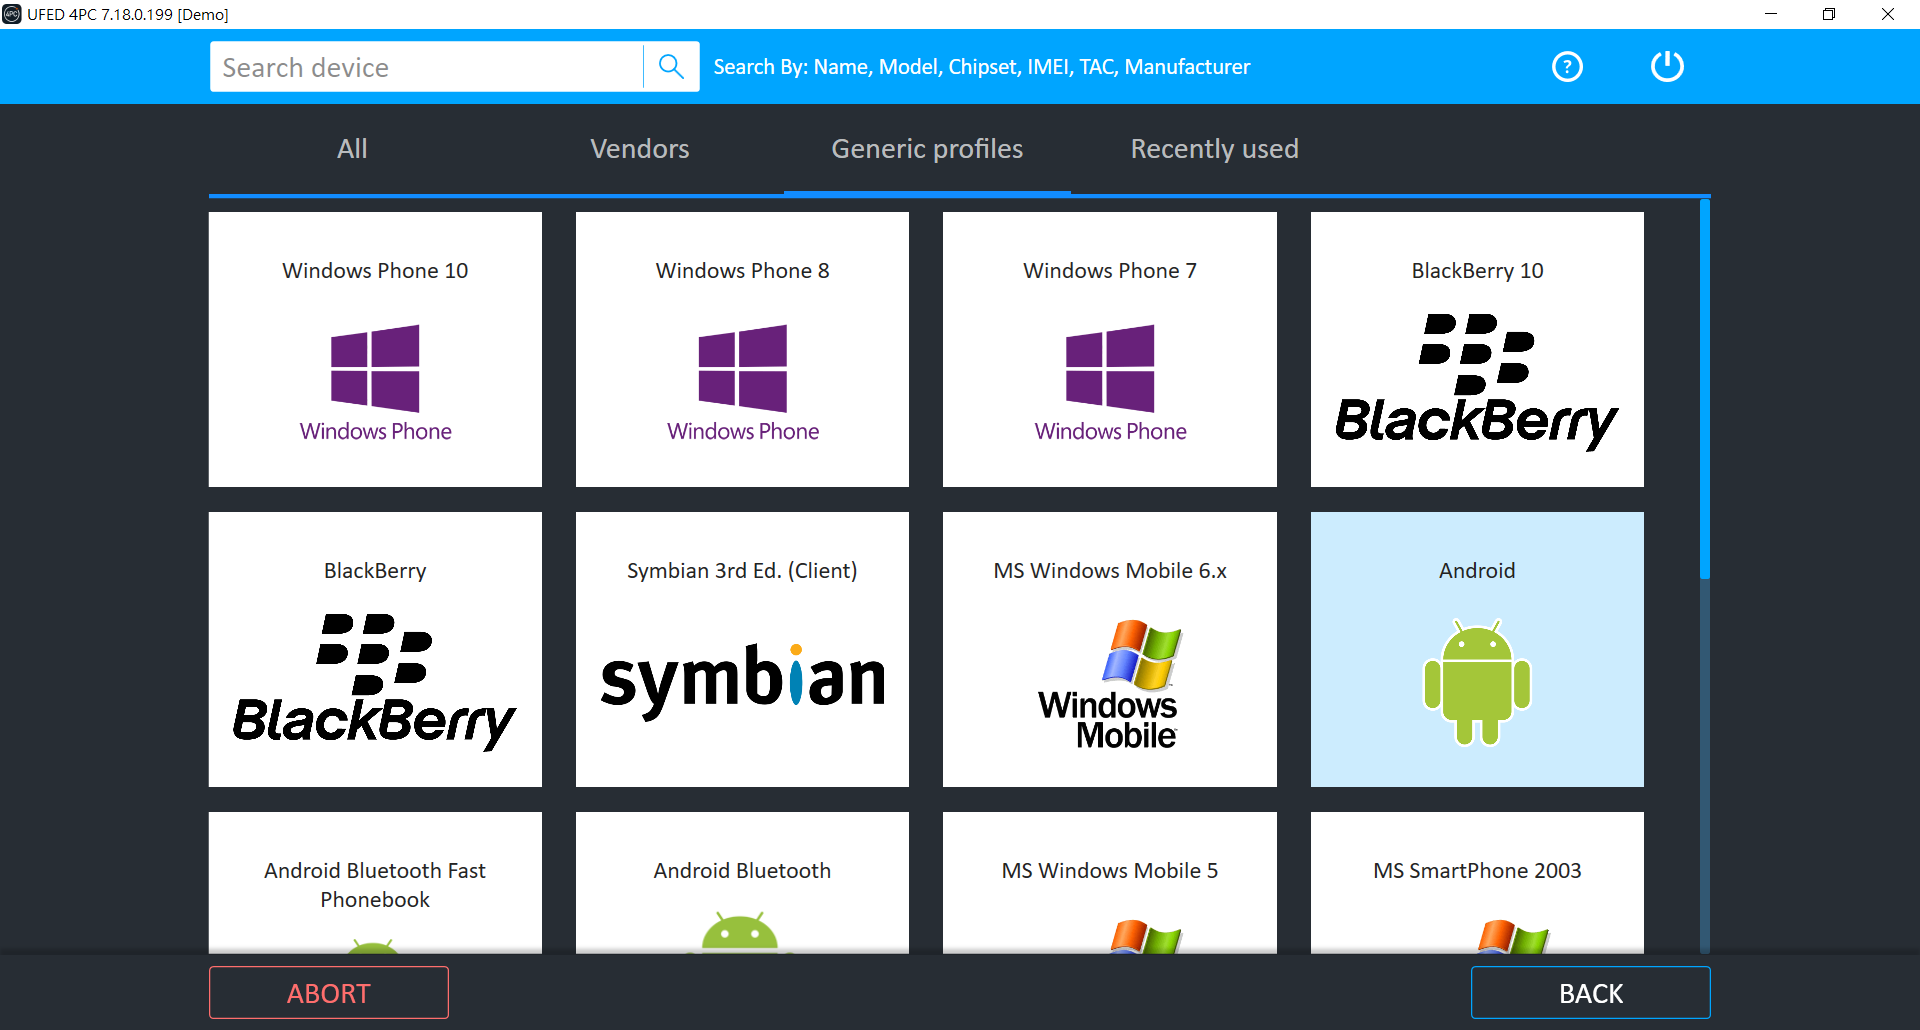Switch to the All tab

point(352,149)
